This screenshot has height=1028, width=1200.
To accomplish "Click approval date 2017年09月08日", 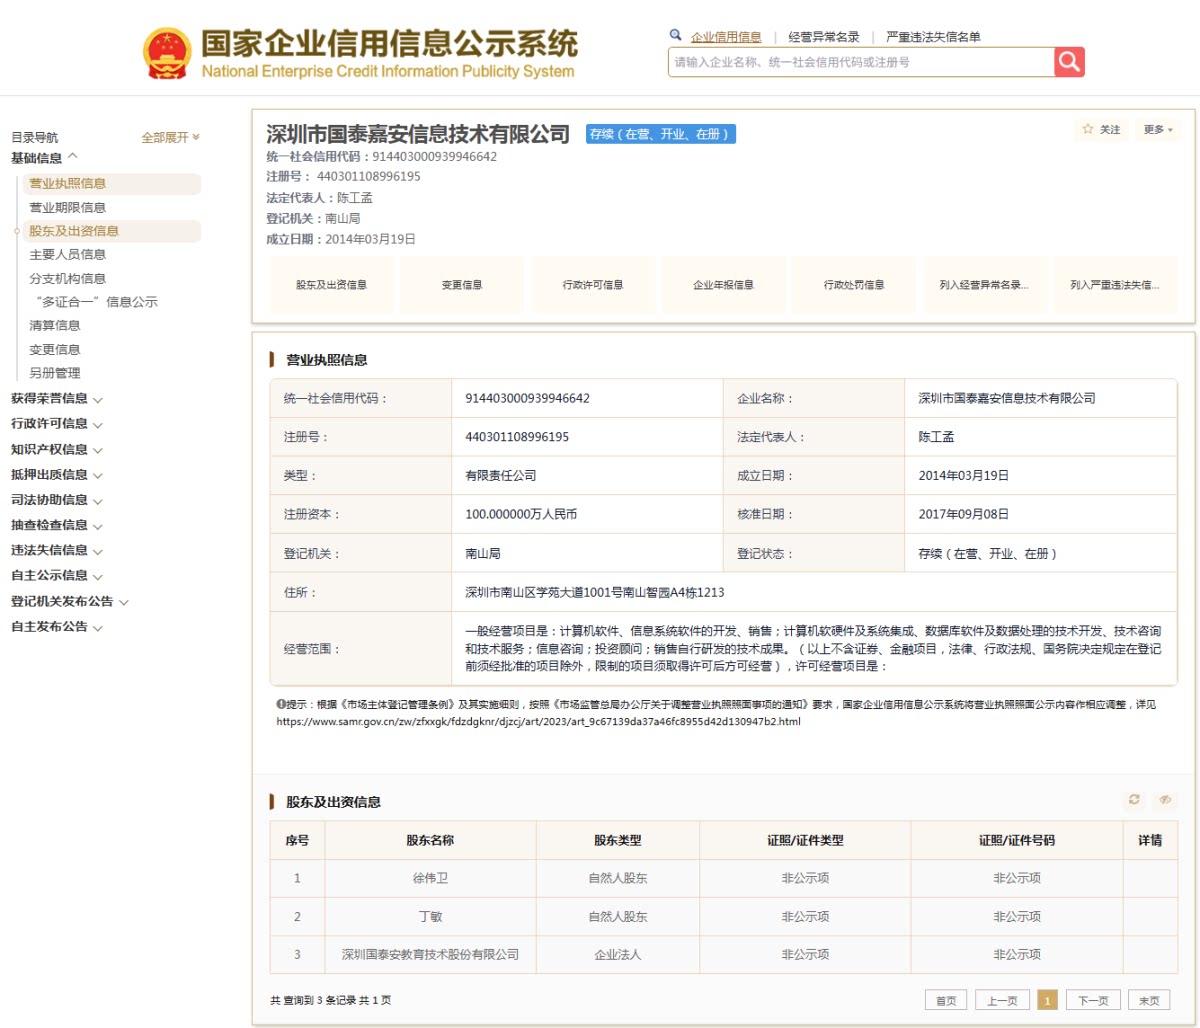I will [964, 514].
